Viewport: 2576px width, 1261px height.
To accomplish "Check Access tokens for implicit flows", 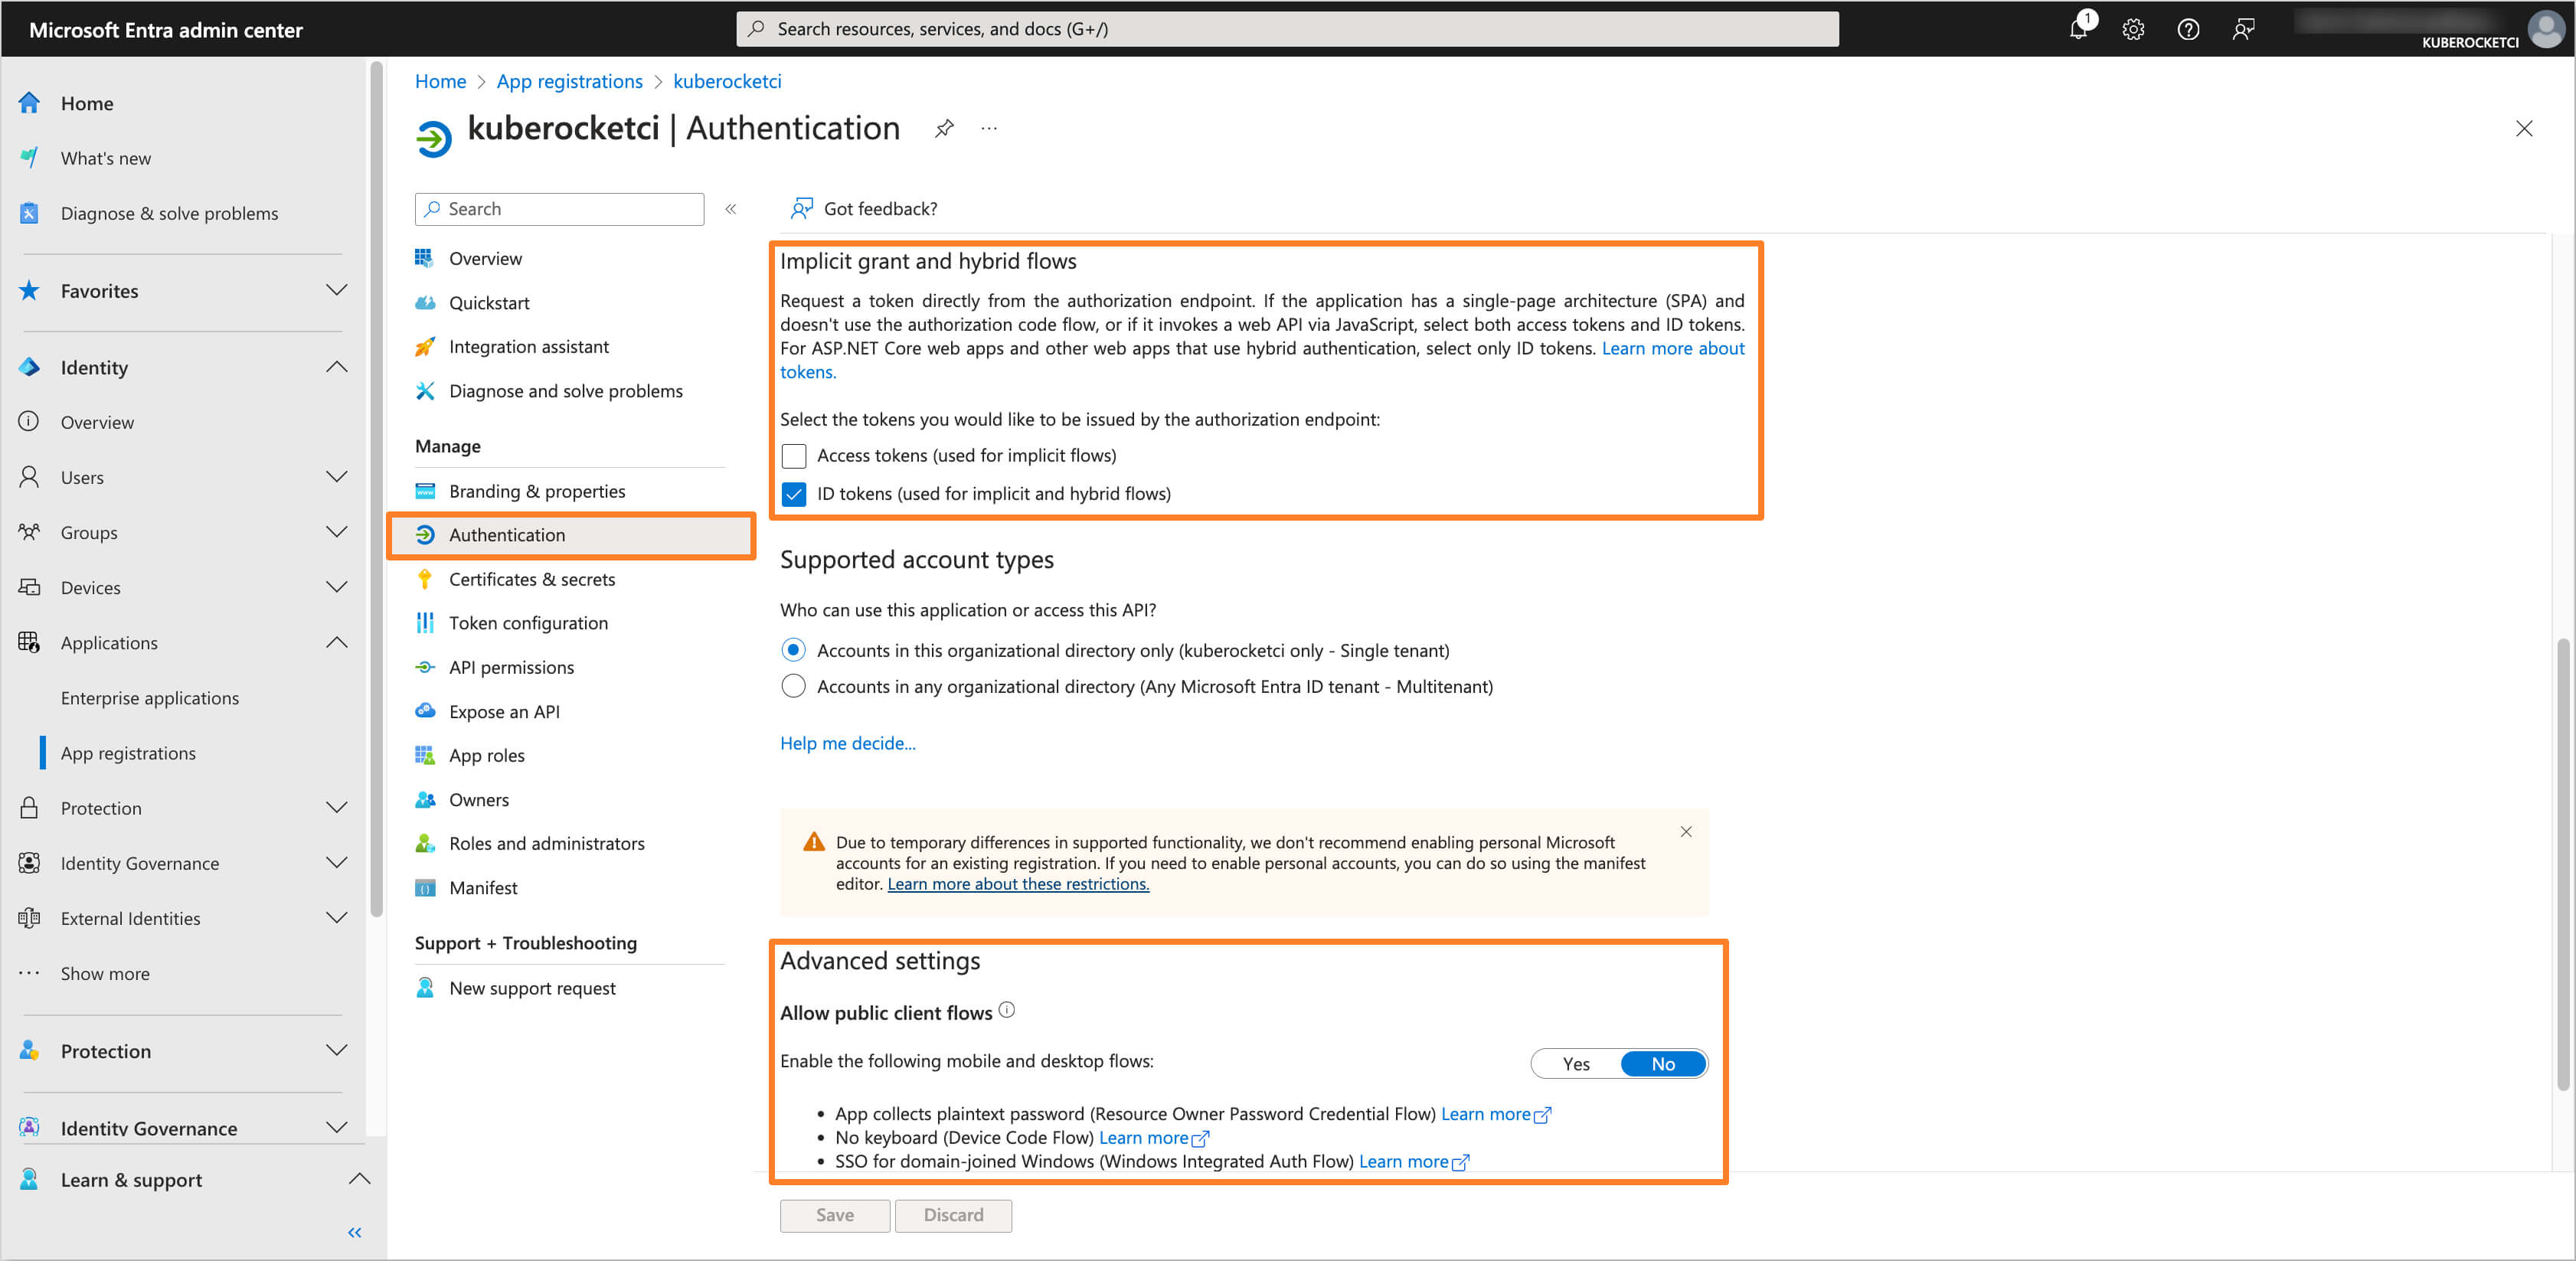I will (x=793, y=455).
